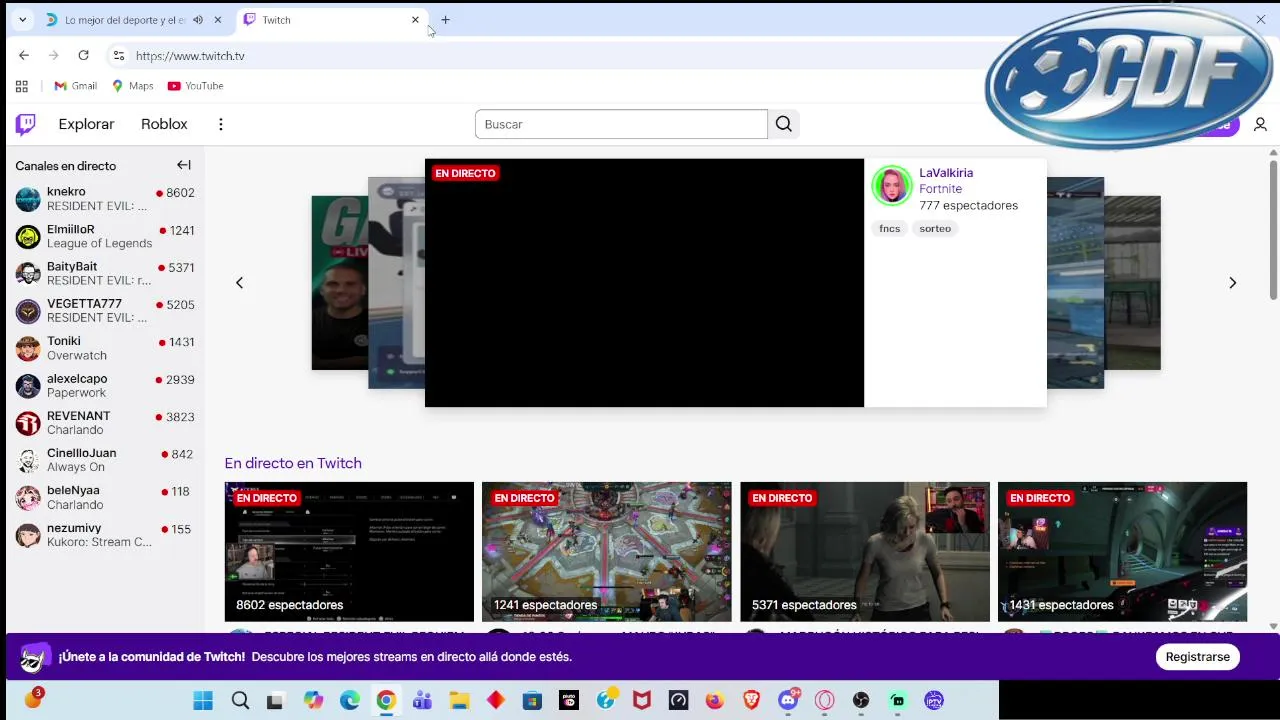The image size is (1280, 720).
Task: Open stream thumbnail with 1431 espectadores
Action: pos(1122,552)
